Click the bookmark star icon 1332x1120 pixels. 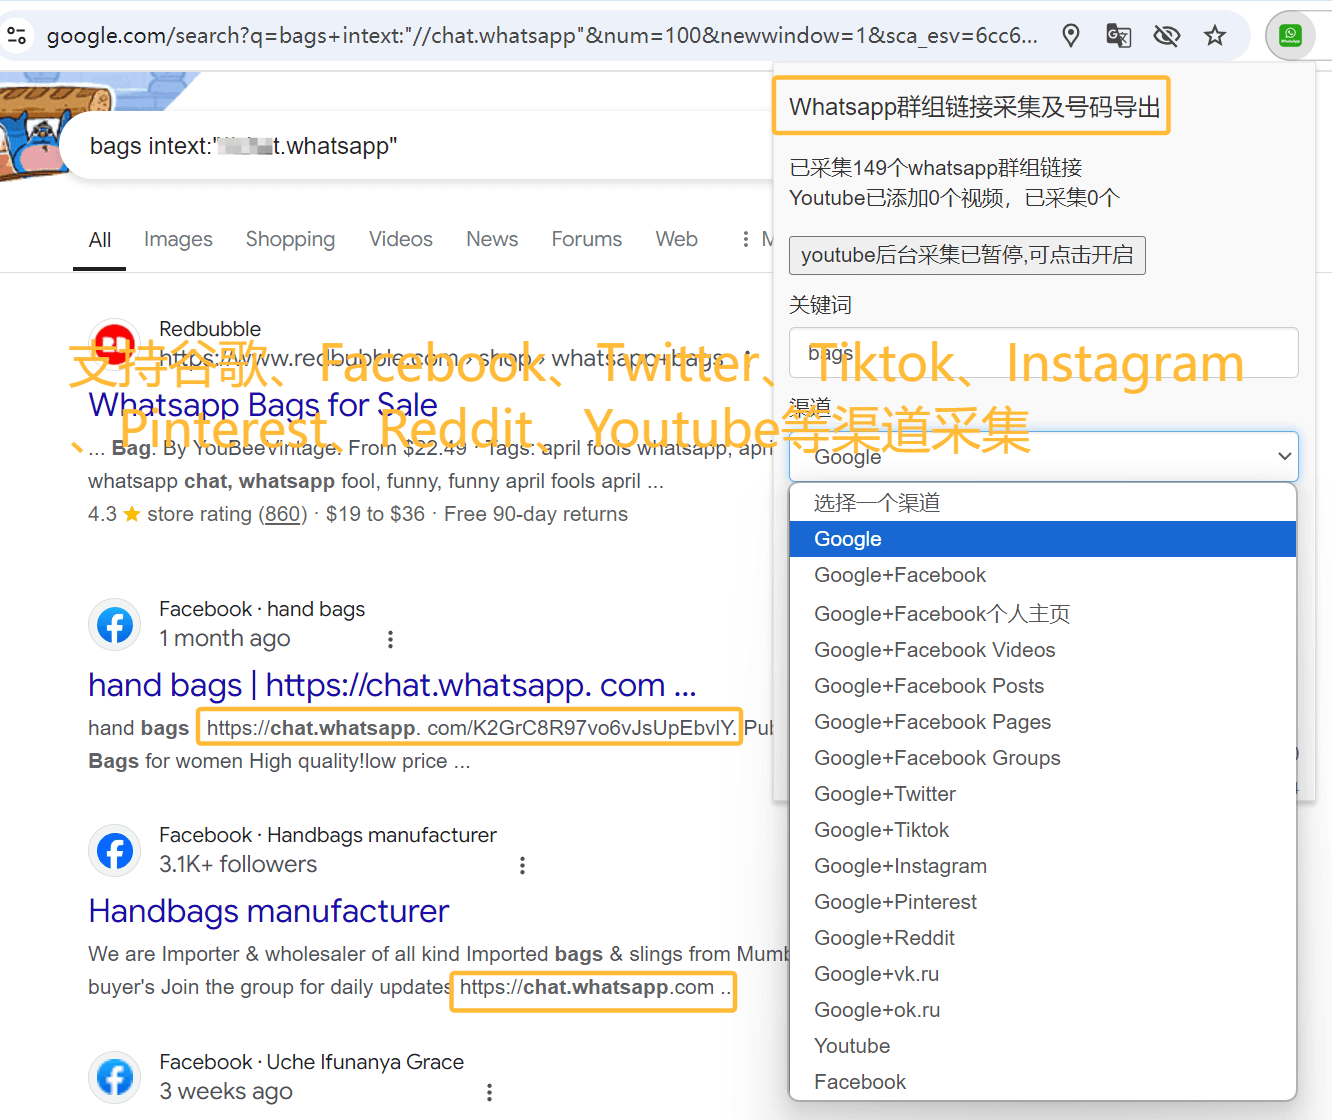coord(1214,36)
